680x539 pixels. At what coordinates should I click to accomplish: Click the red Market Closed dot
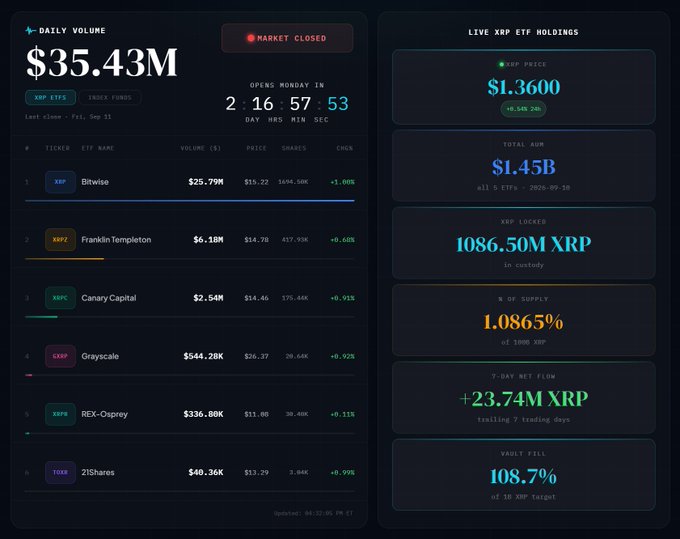tap(251, 38)
